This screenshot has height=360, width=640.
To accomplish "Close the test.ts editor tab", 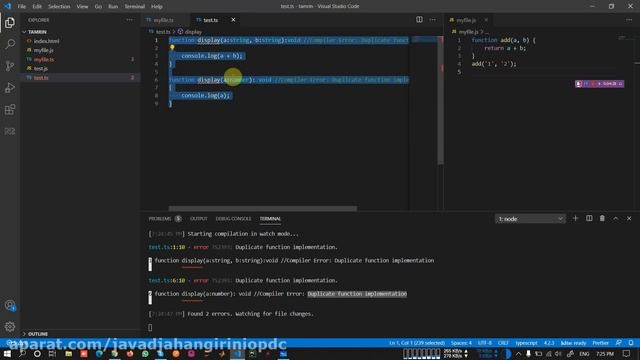I will coord(233,20).
